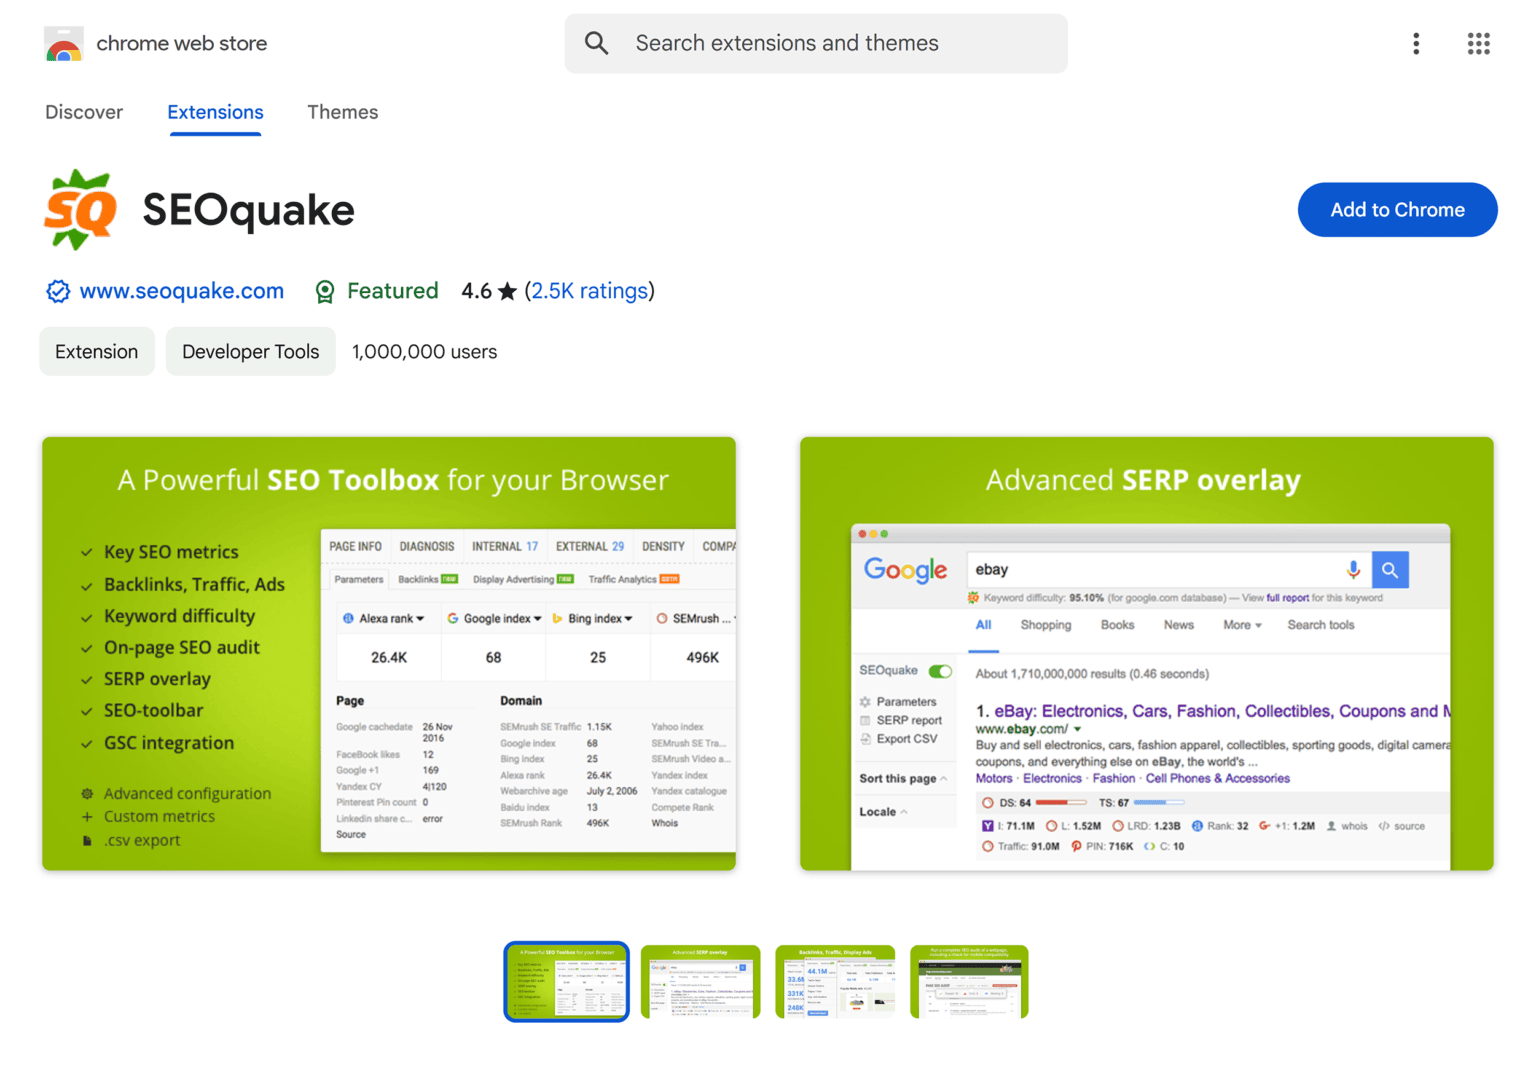1536x1072 pixels.
Task: Click the DS keyword difficulty bar
Action: (x=1060, y=801)
